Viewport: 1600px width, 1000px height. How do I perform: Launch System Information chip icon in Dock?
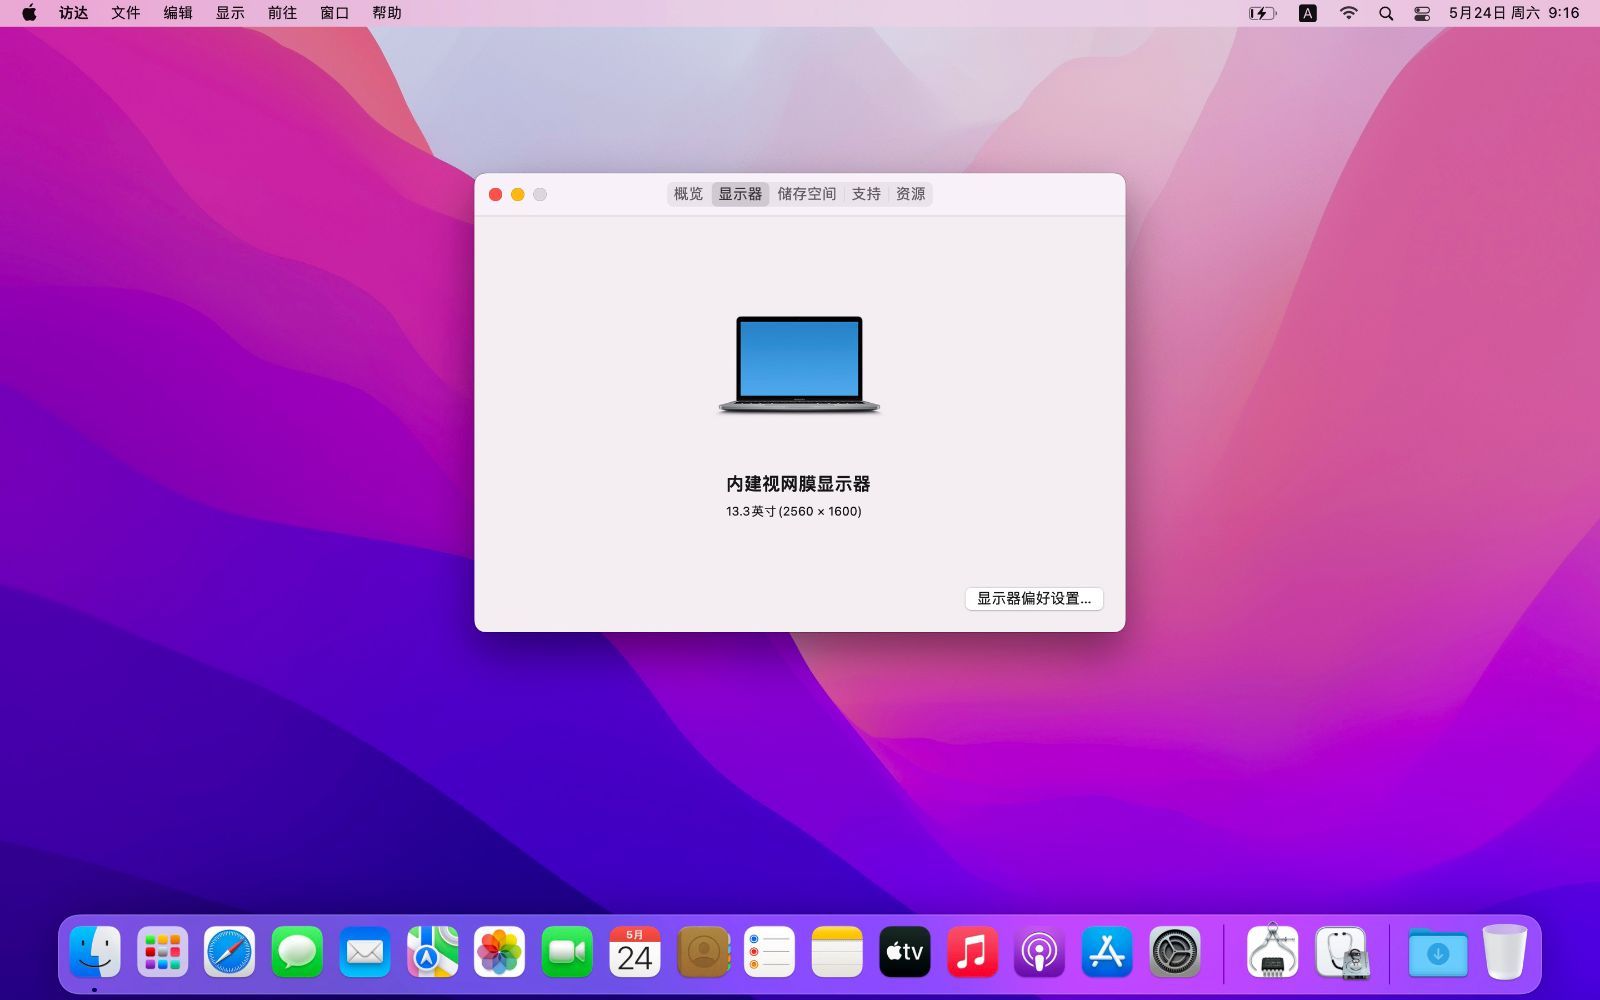1272,951
